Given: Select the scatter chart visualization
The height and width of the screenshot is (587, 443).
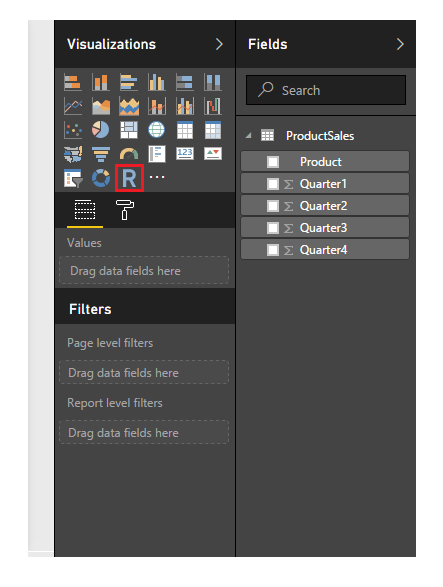Looking at the screenshot, I should click(73, 130).
